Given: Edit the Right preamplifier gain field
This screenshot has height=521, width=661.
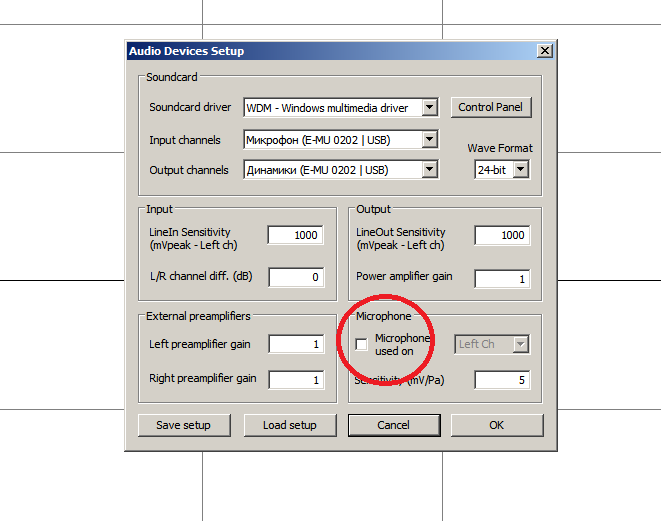Looking at the screenshot, I should tap(296, 380).
